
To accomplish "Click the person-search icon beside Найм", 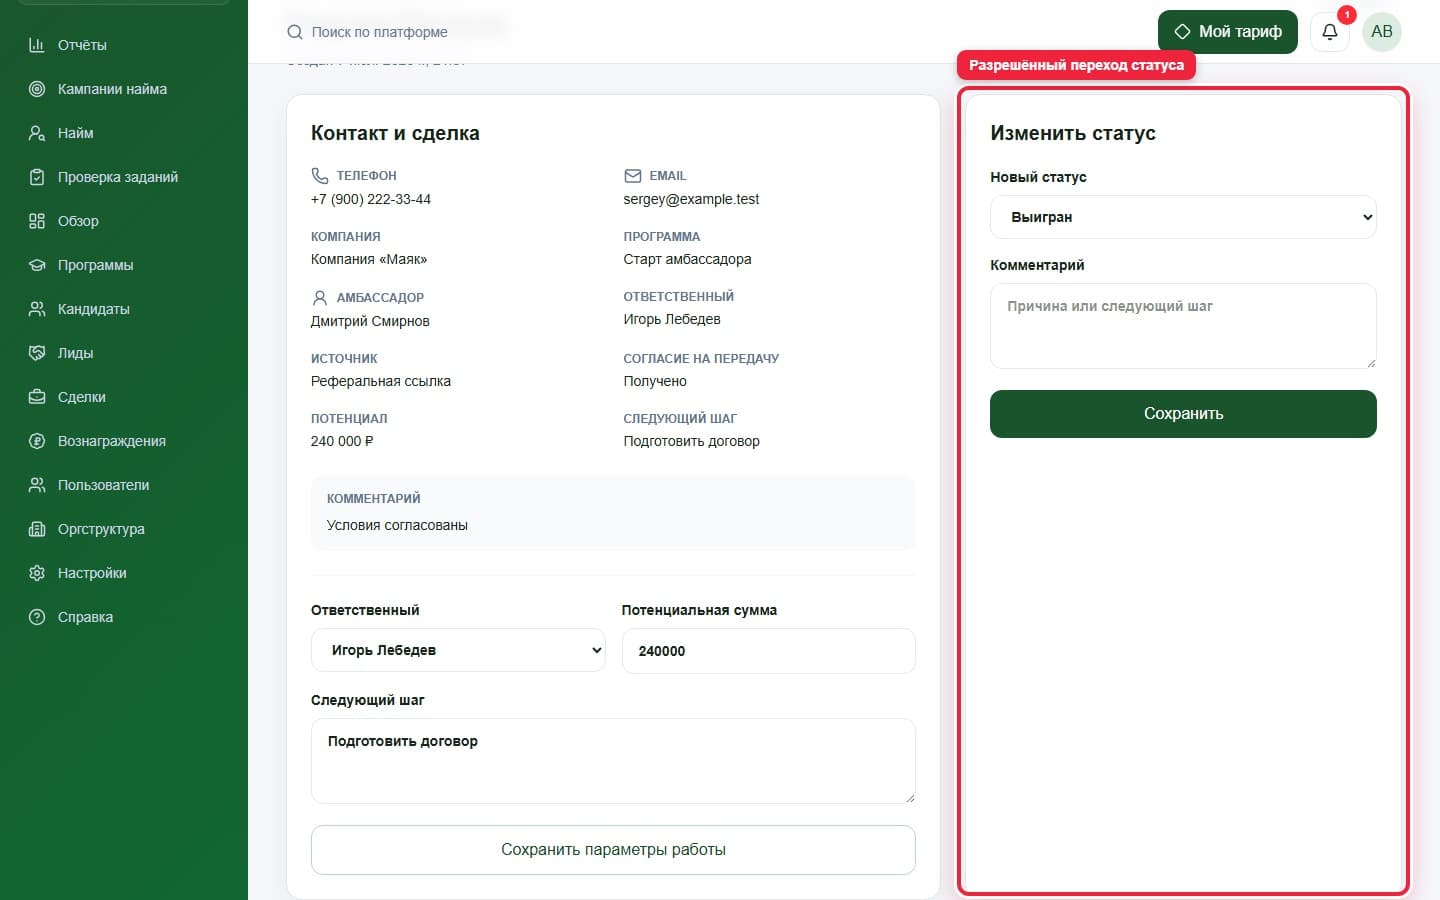I will point(37,133).
